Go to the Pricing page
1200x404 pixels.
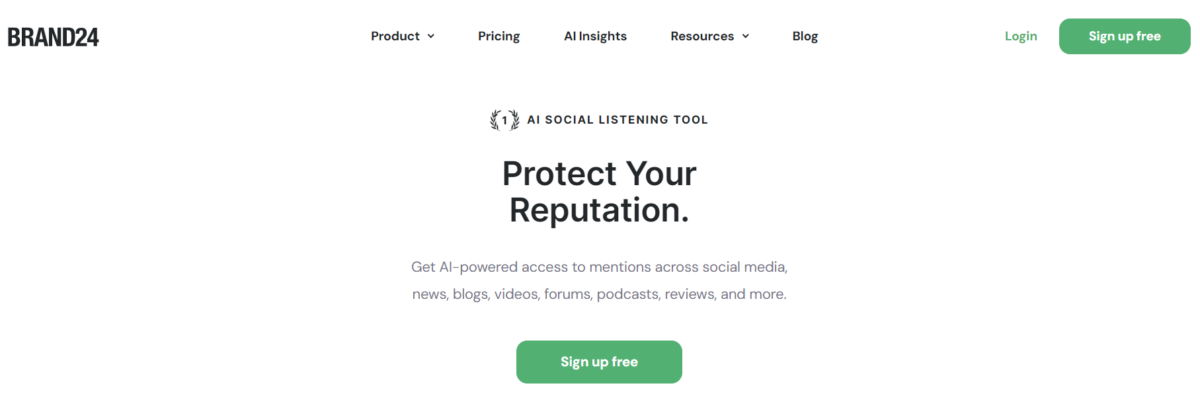(499, 36)
